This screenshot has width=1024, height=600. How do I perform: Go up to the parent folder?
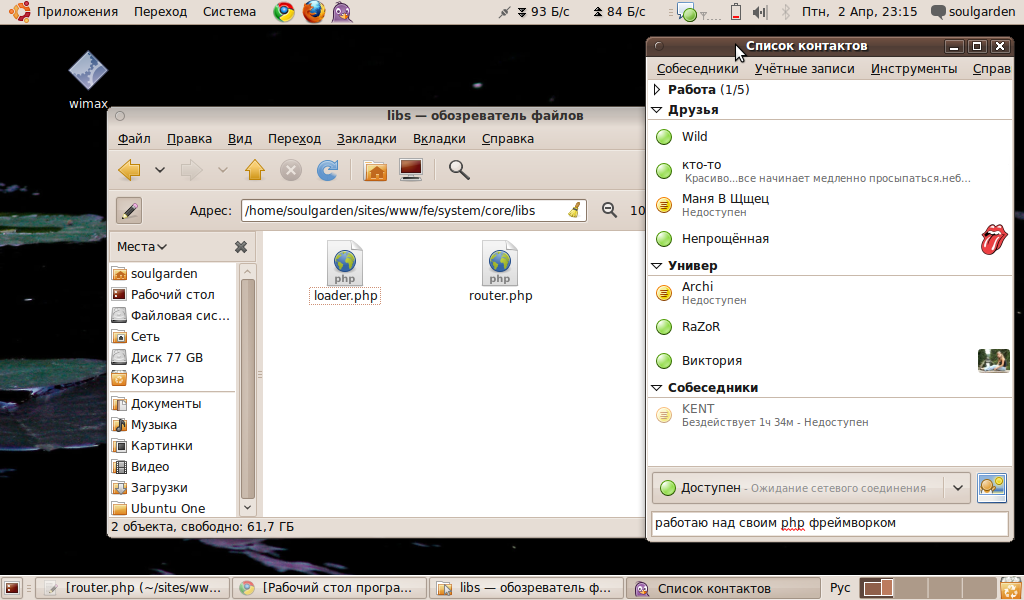coord(255,170)
